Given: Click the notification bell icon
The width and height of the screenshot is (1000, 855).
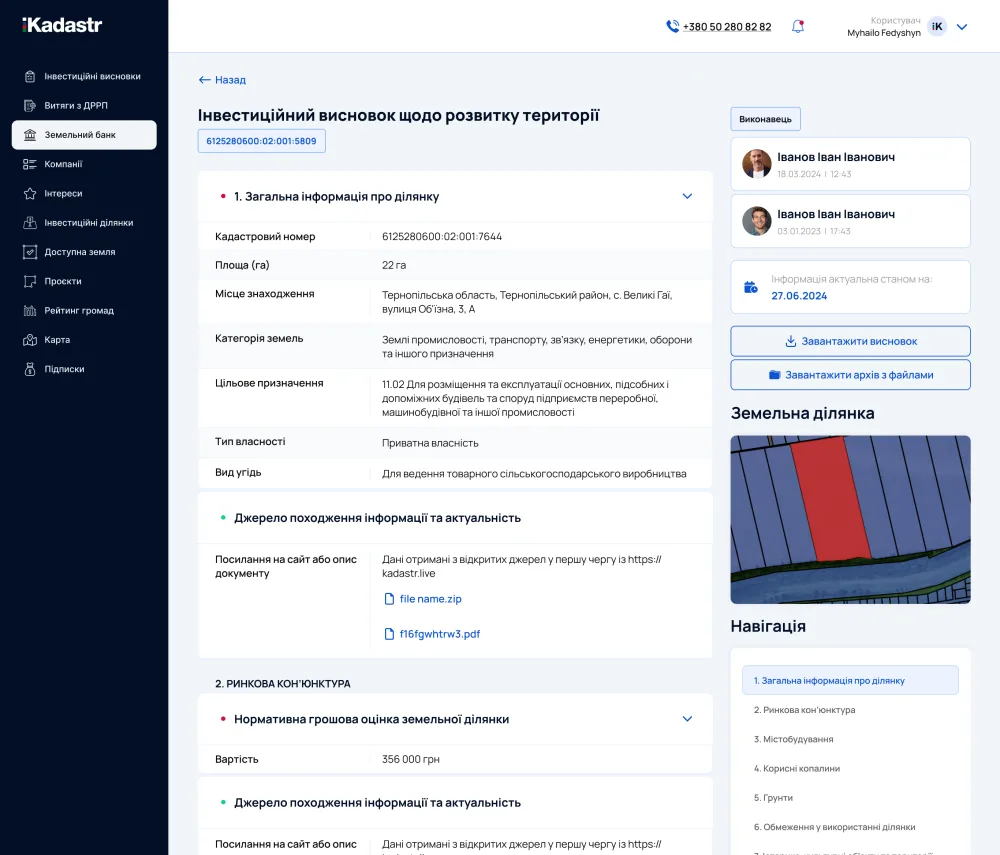Looking at the screenshot, I should [798, 27].
